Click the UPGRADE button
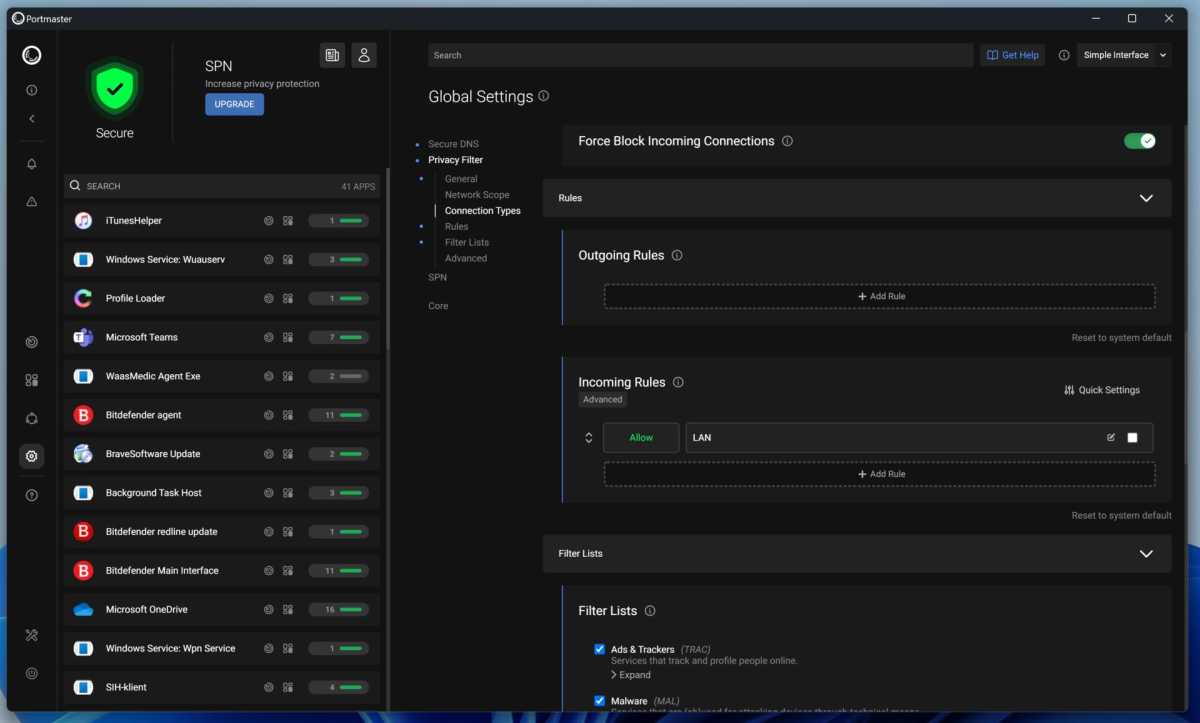This screenshot has width=1200, height=723. tap(235, 104)
